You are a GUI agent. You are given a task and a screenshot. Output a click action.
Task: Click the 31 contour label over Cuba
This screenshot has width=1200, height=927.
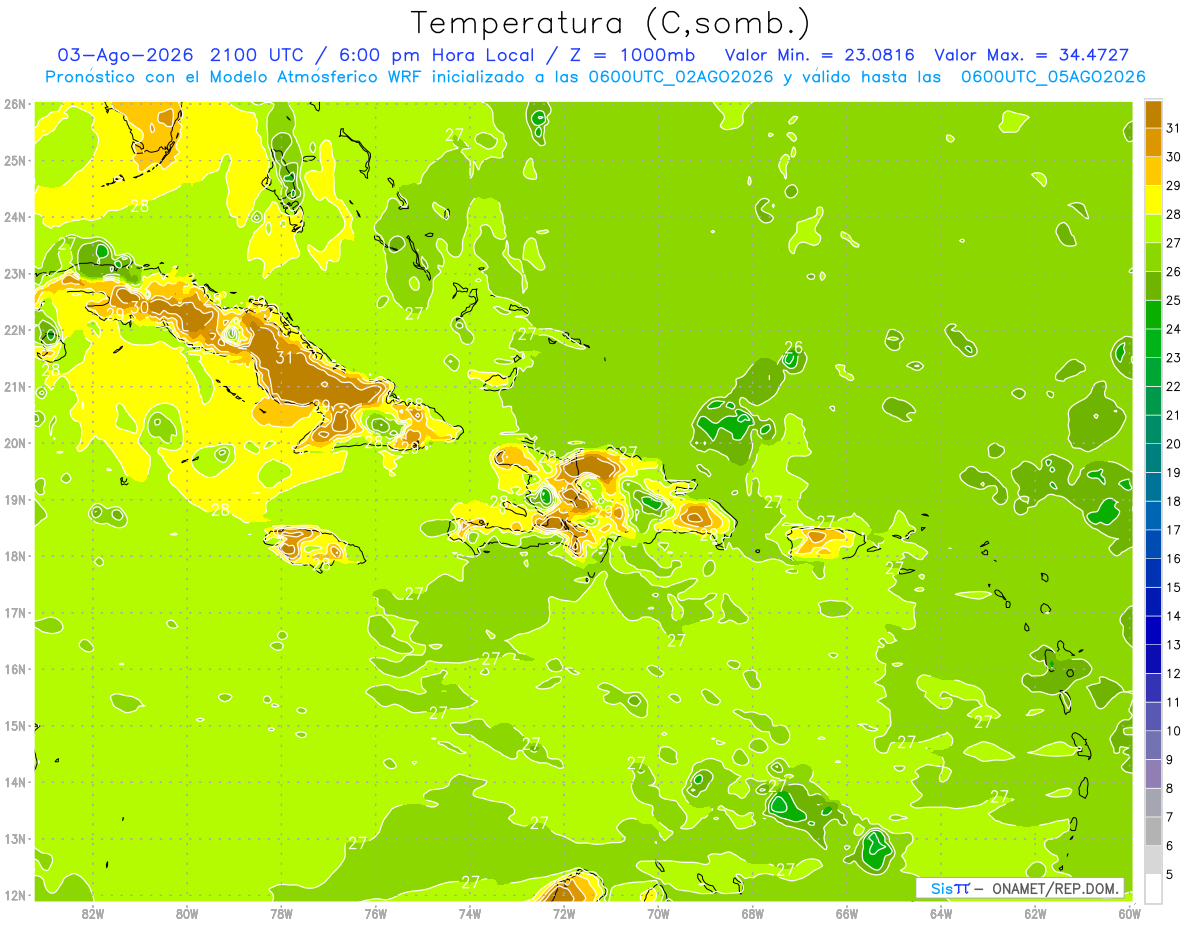click(284, 357)
